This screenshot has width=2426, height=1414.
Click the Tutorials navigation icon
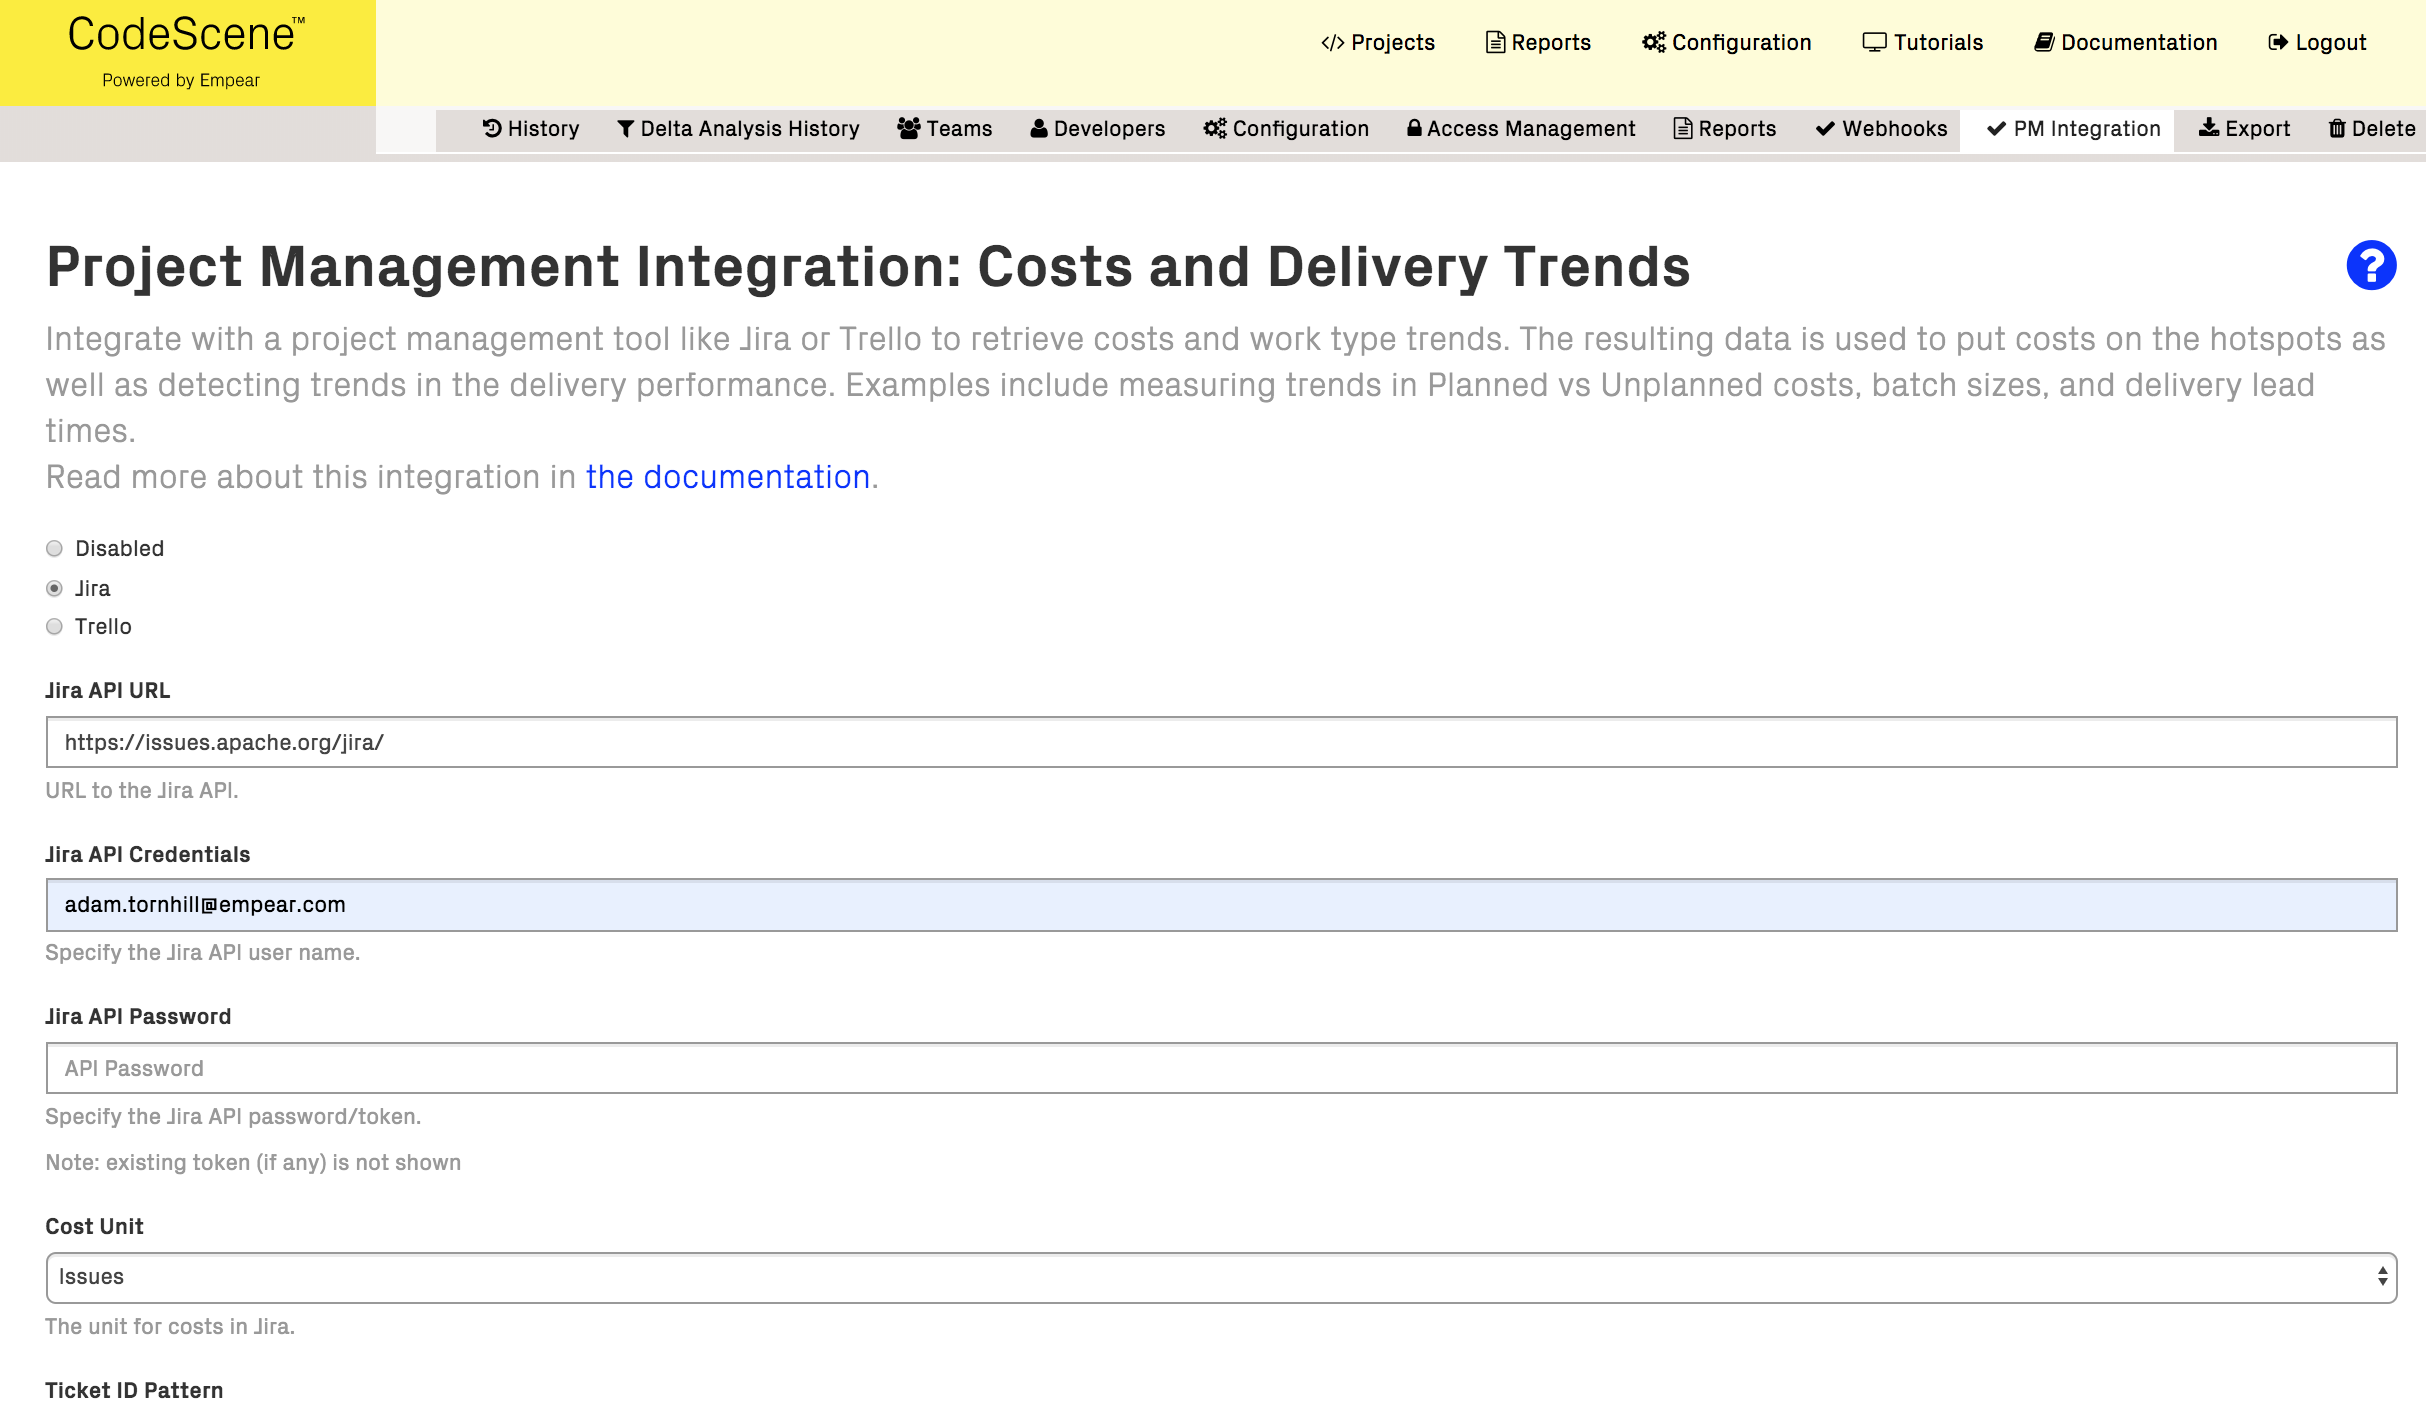click(1871, 42)
